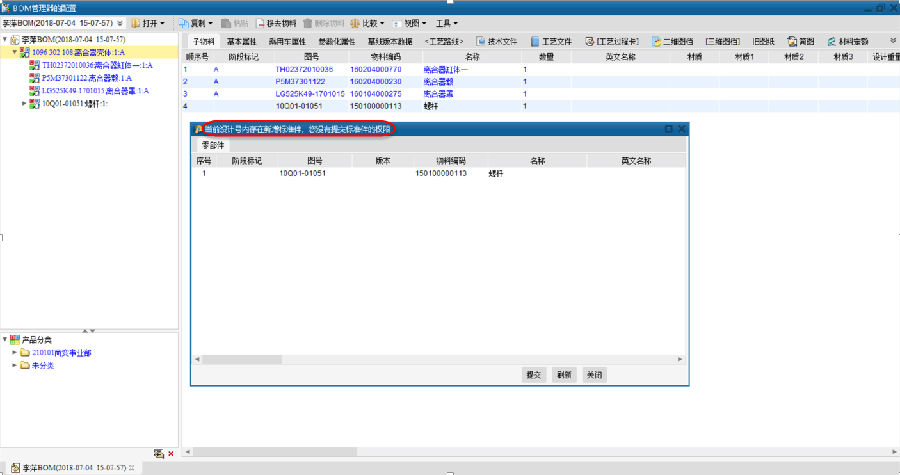Image resolution: width=900 pixels, height=475 pixels.
Task: Expand the 视图 view dropdown
Action: pos(412,22)
